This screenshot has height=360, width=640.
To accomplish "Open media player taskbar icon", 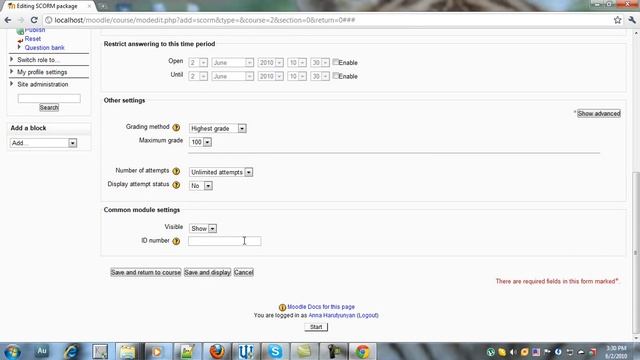I will (x=156, y=351).
